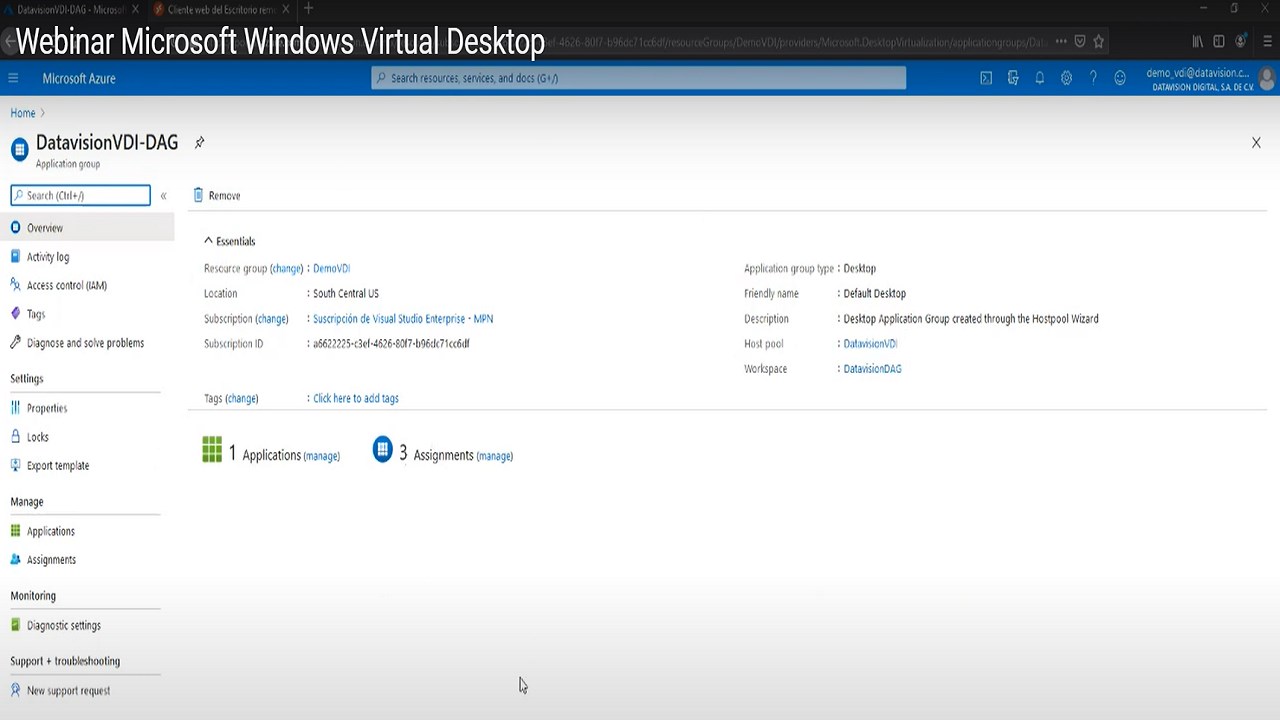Viewport: 1280px width, 720px height.
Task: Open portal settings gear icon
Action: tap(1066, 78)
